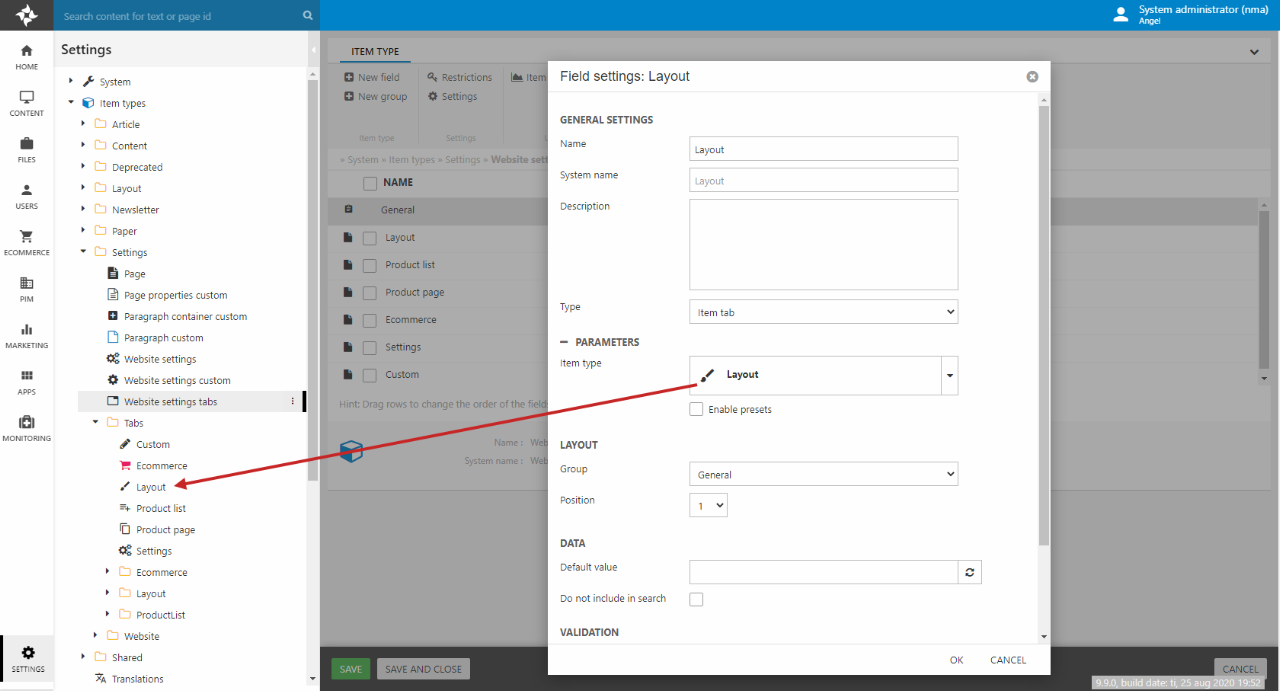Open the Users section icon
1280x691 pixels.
tap(27, 196)
